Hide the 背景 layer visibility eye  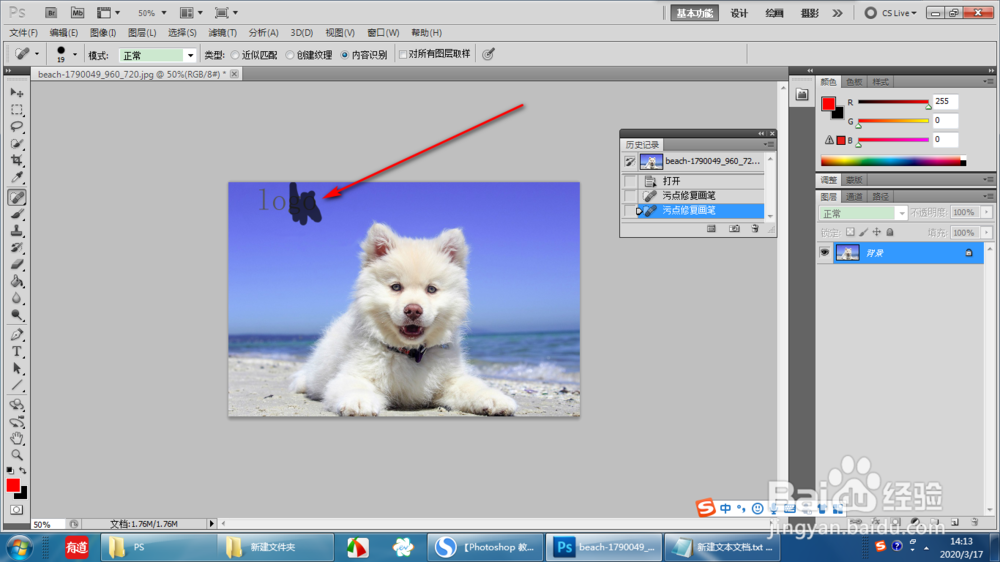[x=825, y=253]
